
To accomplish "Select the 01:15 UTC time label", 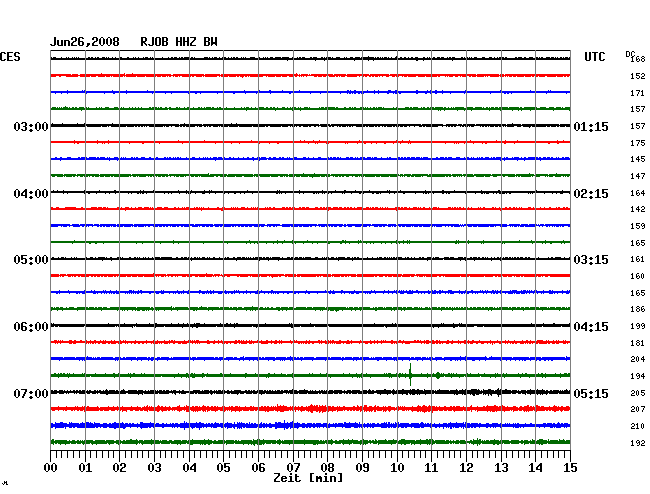I will click(591, 127).
